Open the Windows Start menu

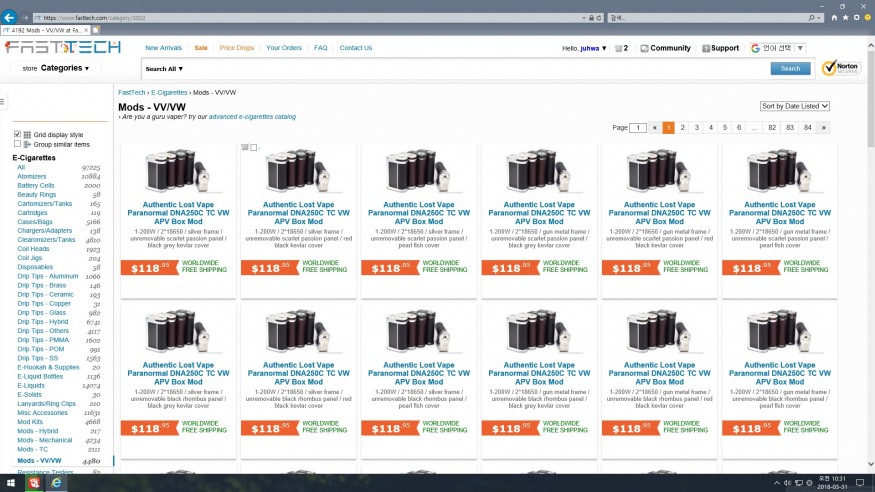pyautogui.click(x=10, y=483)
